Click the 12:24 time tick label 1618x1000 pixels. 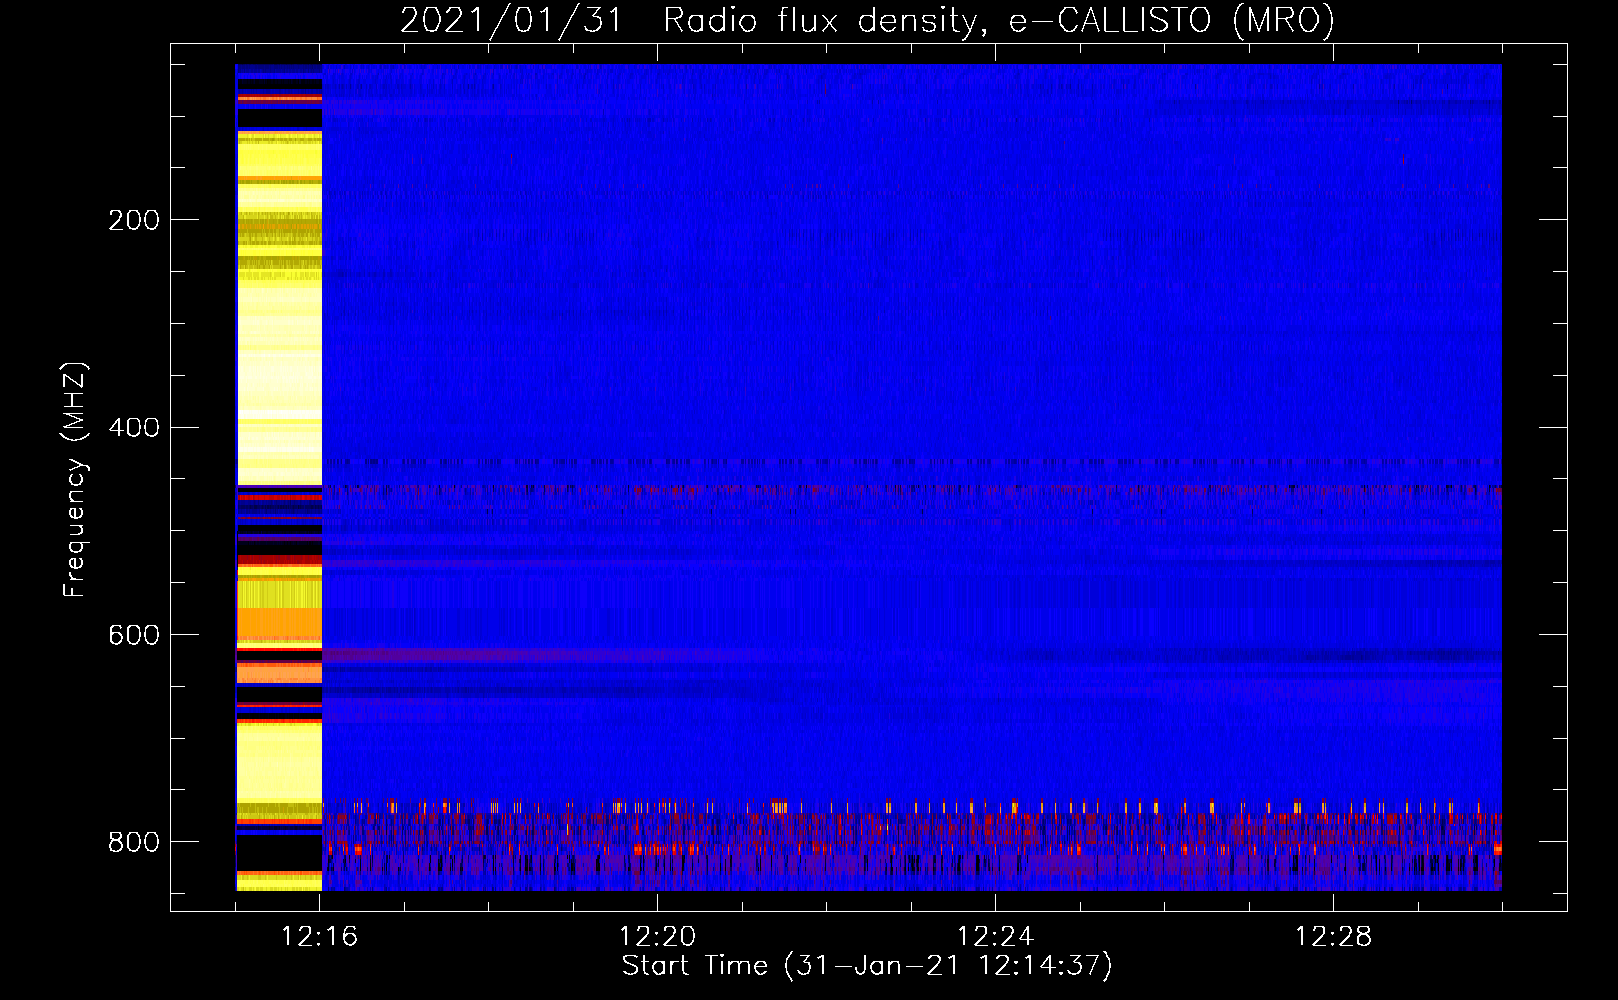coord(996,937)
